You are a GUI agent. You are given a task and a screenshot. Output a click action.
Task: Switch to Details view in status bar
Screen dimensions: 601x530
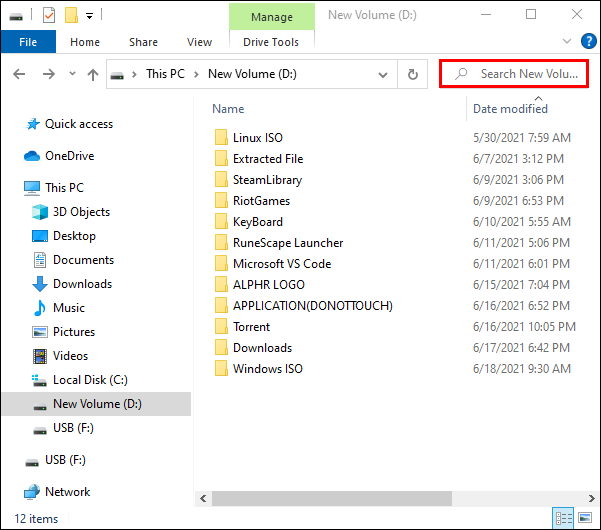click(564, 519)
